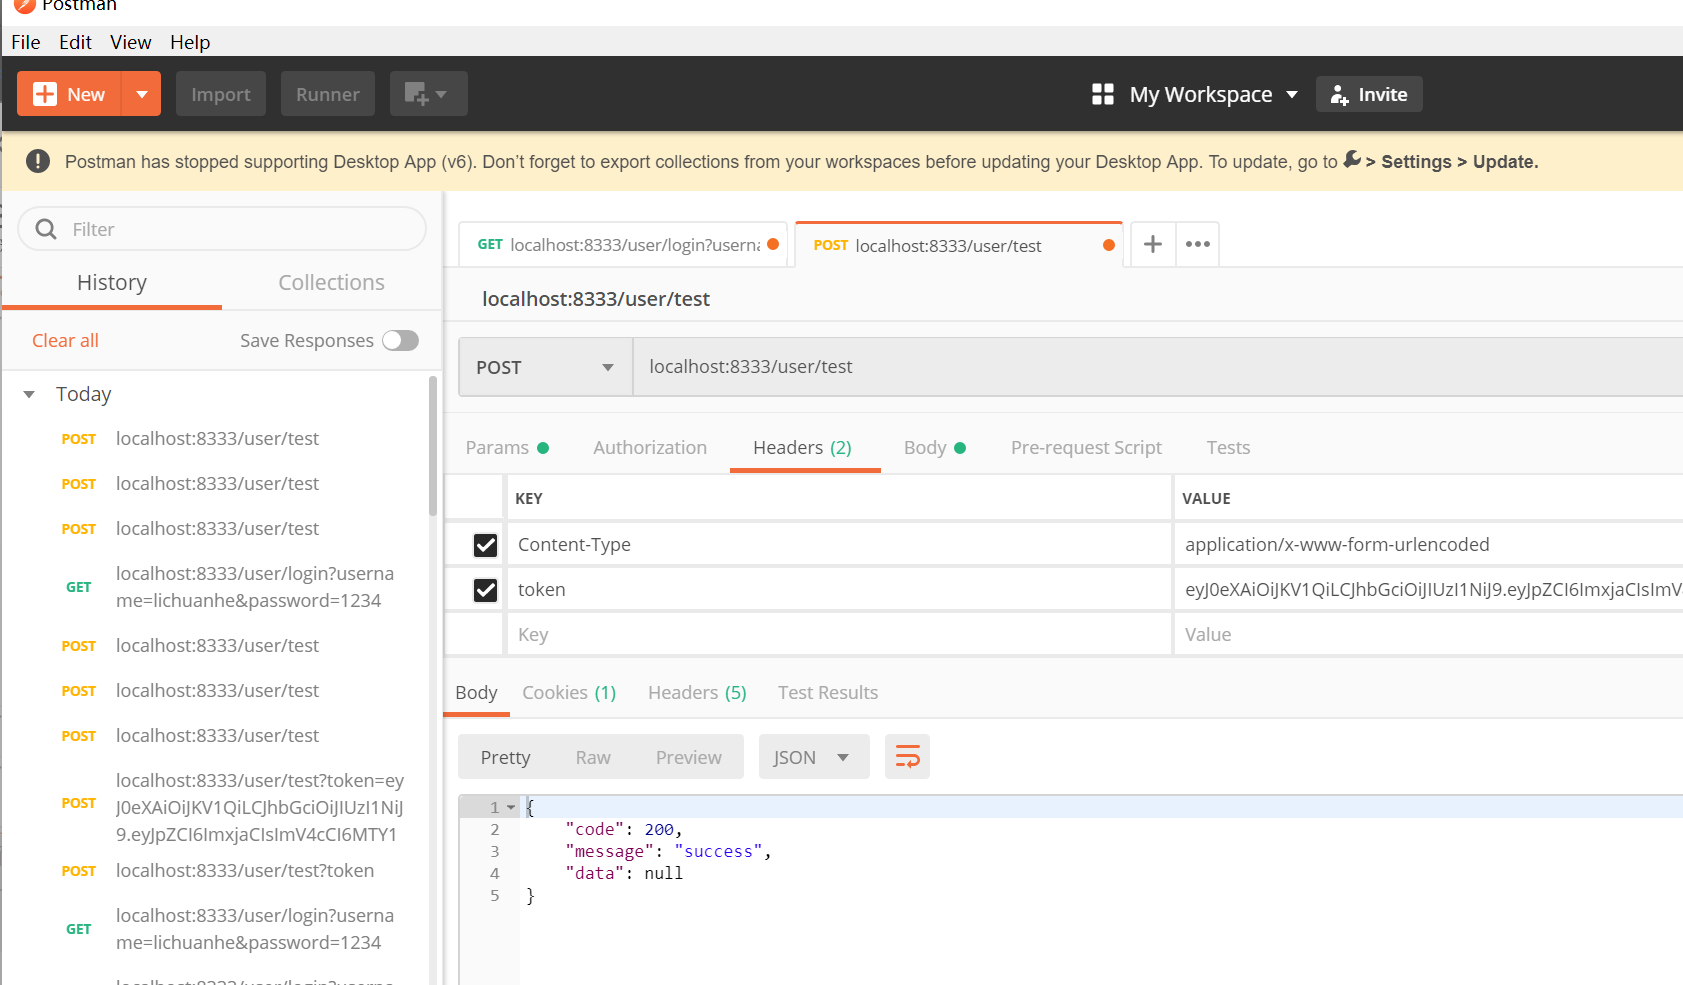Open the Test Results tab
Image resolution: width=1683 pixels, height=985 pixels.
[828, 693]
